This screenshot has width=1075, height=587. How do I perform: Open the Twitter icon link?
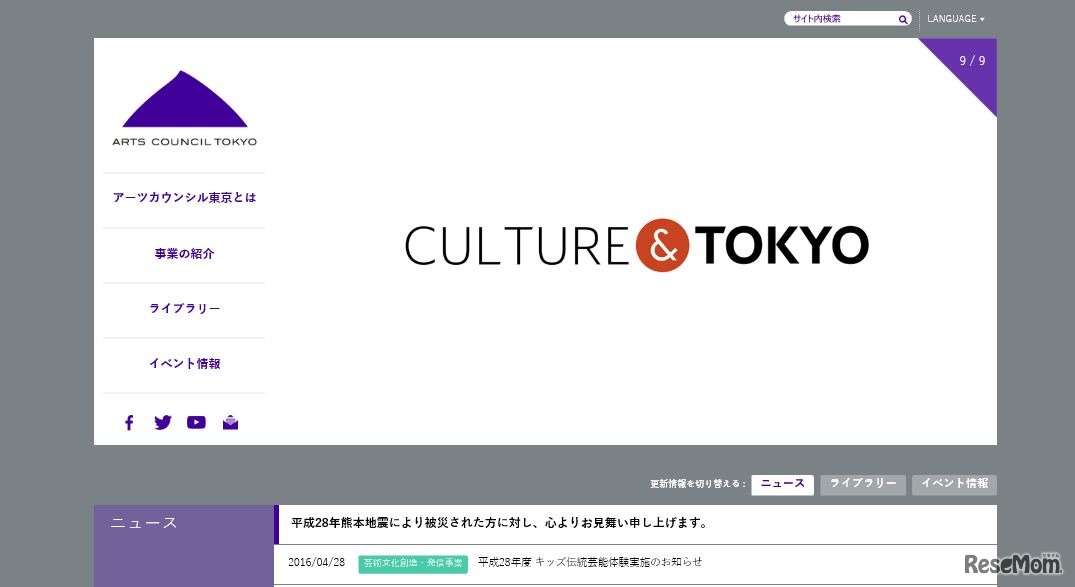click(162, 422)
